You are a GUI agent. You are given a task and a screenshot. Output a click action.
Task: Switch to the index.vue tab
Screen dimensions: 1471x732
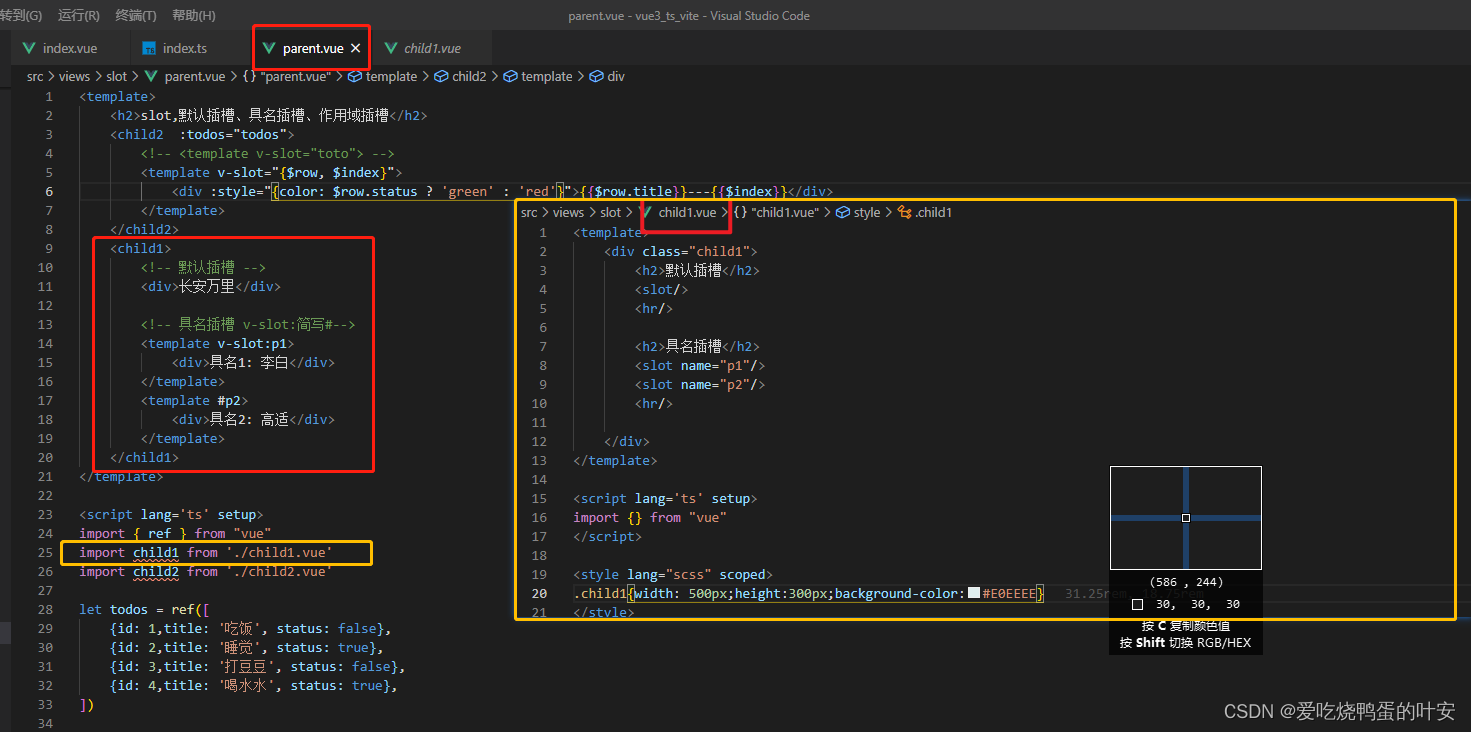[71, 48]
